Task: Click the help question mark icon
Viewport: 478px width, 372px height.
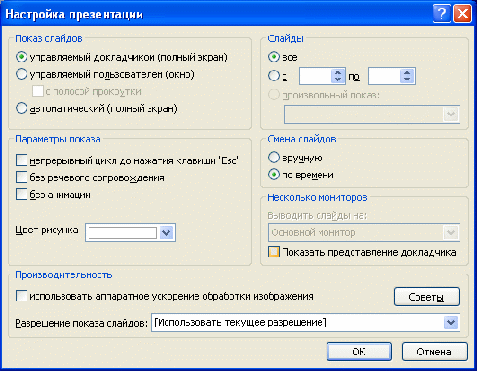Action: pos(442,14)
